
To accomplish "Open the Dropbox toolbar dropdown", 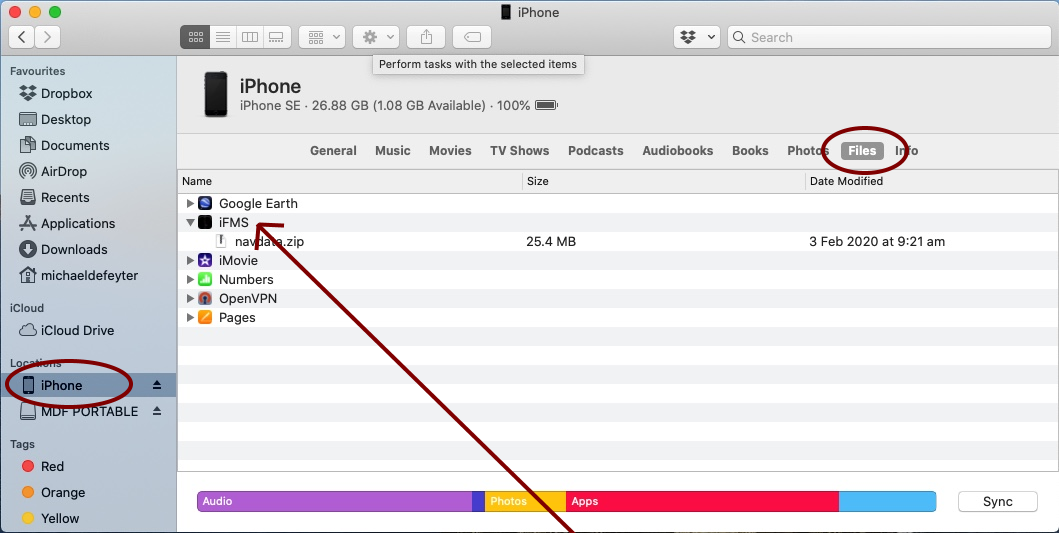I will tap(697, 37).
